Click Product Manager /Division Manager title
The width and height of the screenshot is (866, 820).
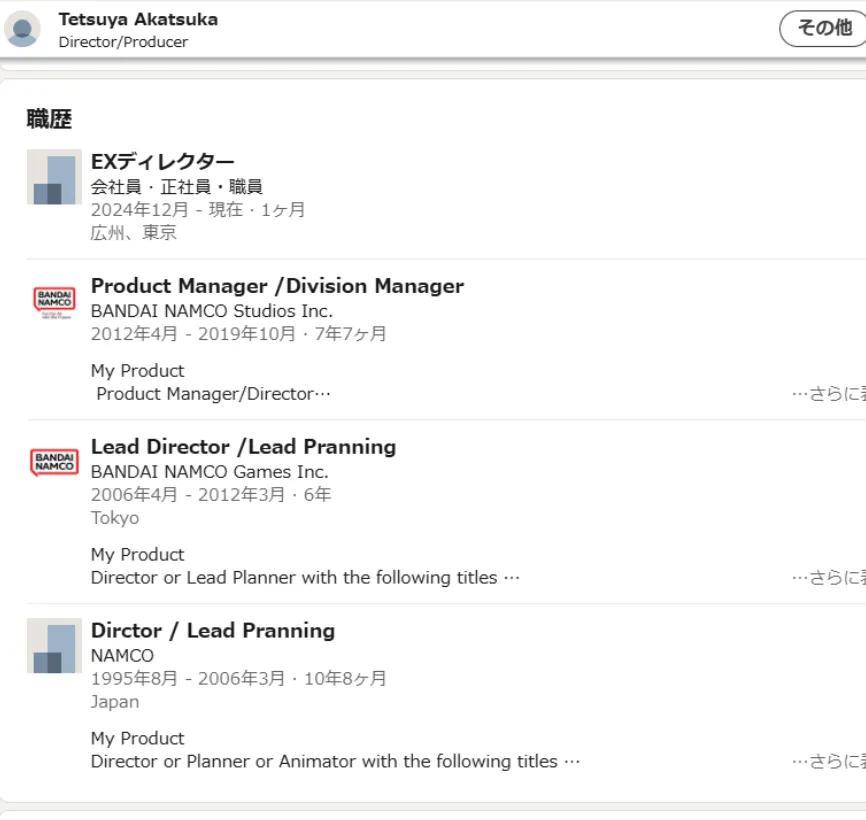277,286
